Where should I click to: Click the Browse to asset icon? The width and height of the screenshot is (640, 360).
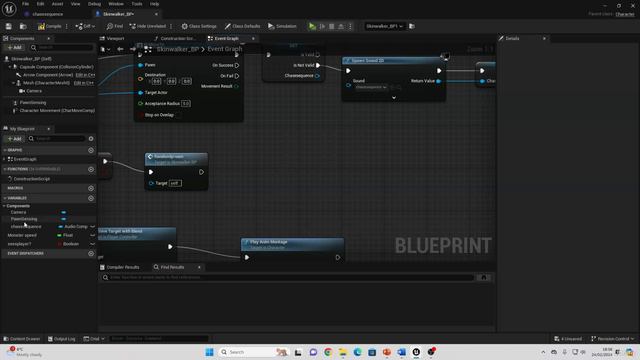(23, 26)
